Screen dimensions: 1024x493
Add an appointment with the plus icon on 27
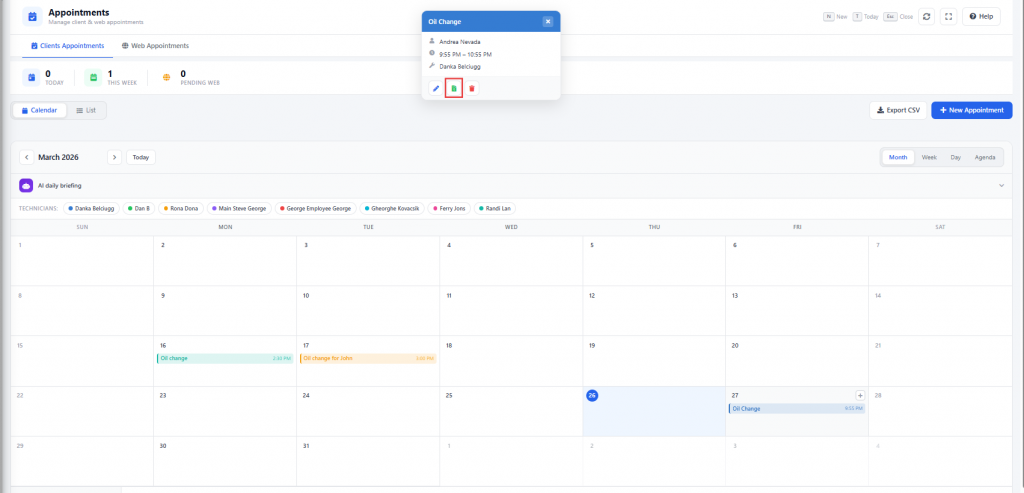[x=860, y=396]
